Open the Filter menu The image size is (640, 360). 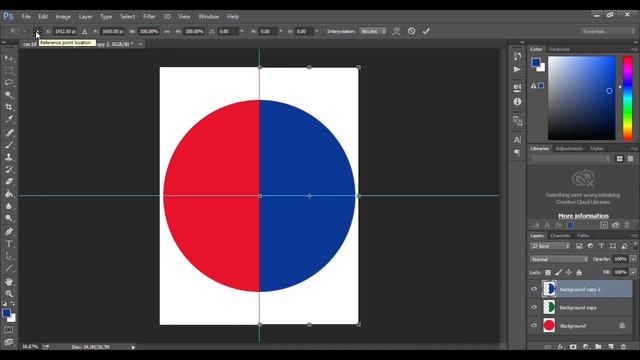point(149,17)
